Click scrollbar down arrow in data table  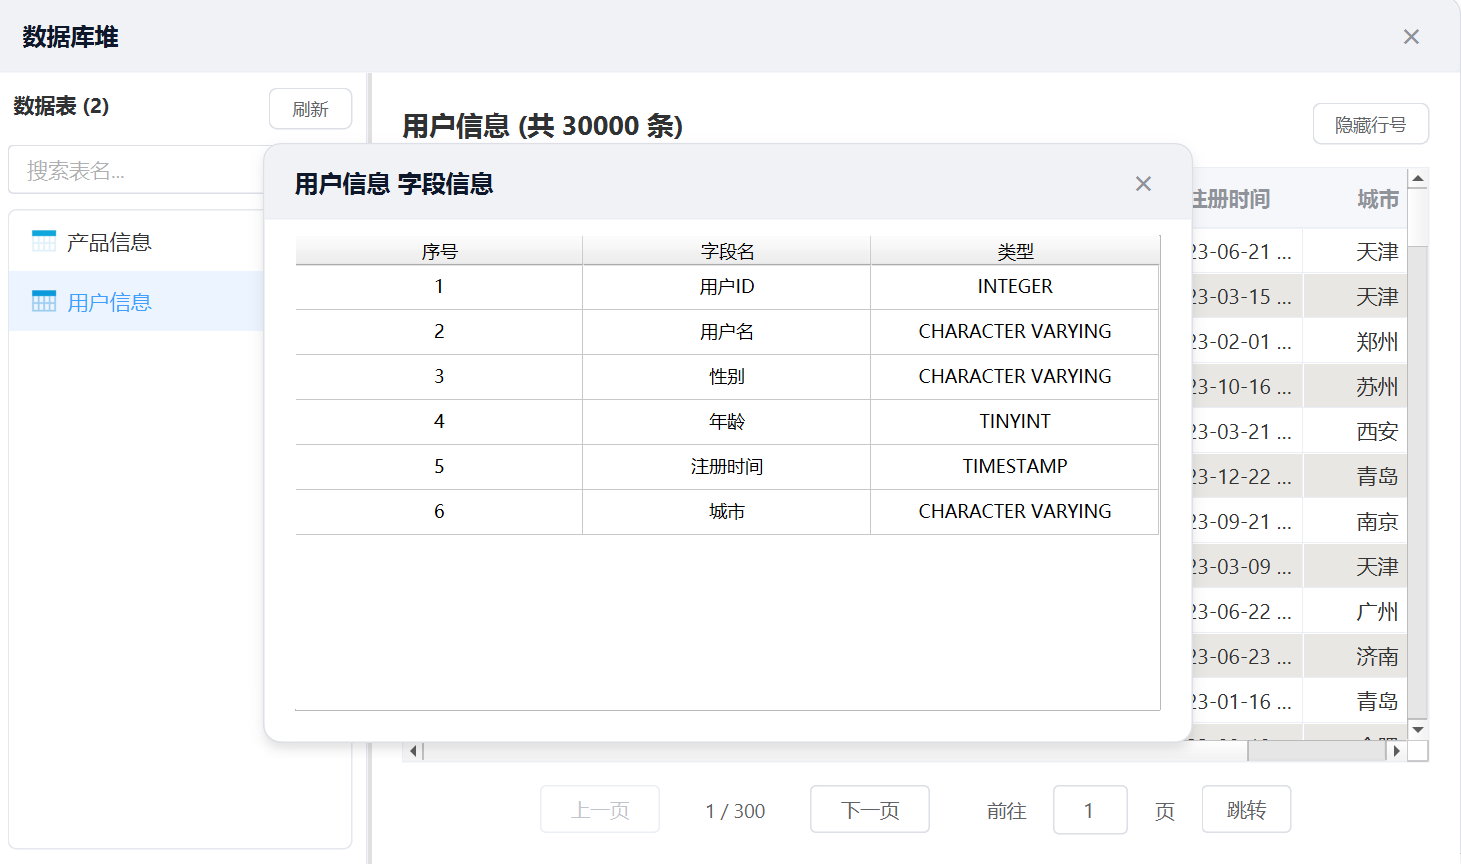click(x=1417, y=730)
